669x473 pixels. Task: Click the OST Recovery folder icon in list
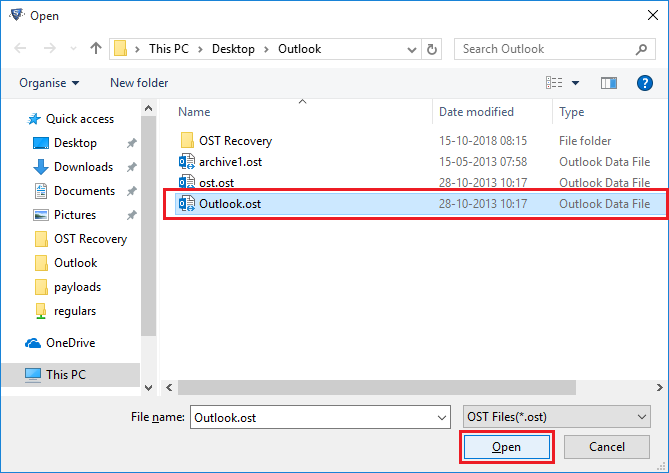pyautogui.click(x=187, y=140)
